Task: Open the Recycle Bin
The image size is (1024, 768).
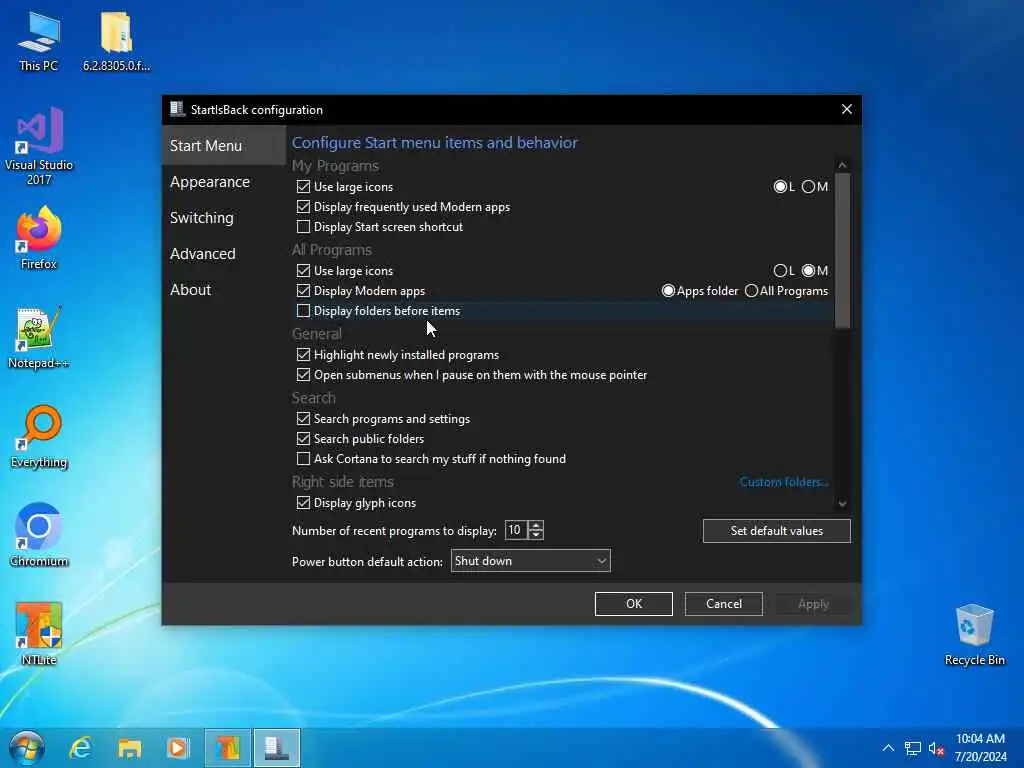Action: (x=974, y=634)
